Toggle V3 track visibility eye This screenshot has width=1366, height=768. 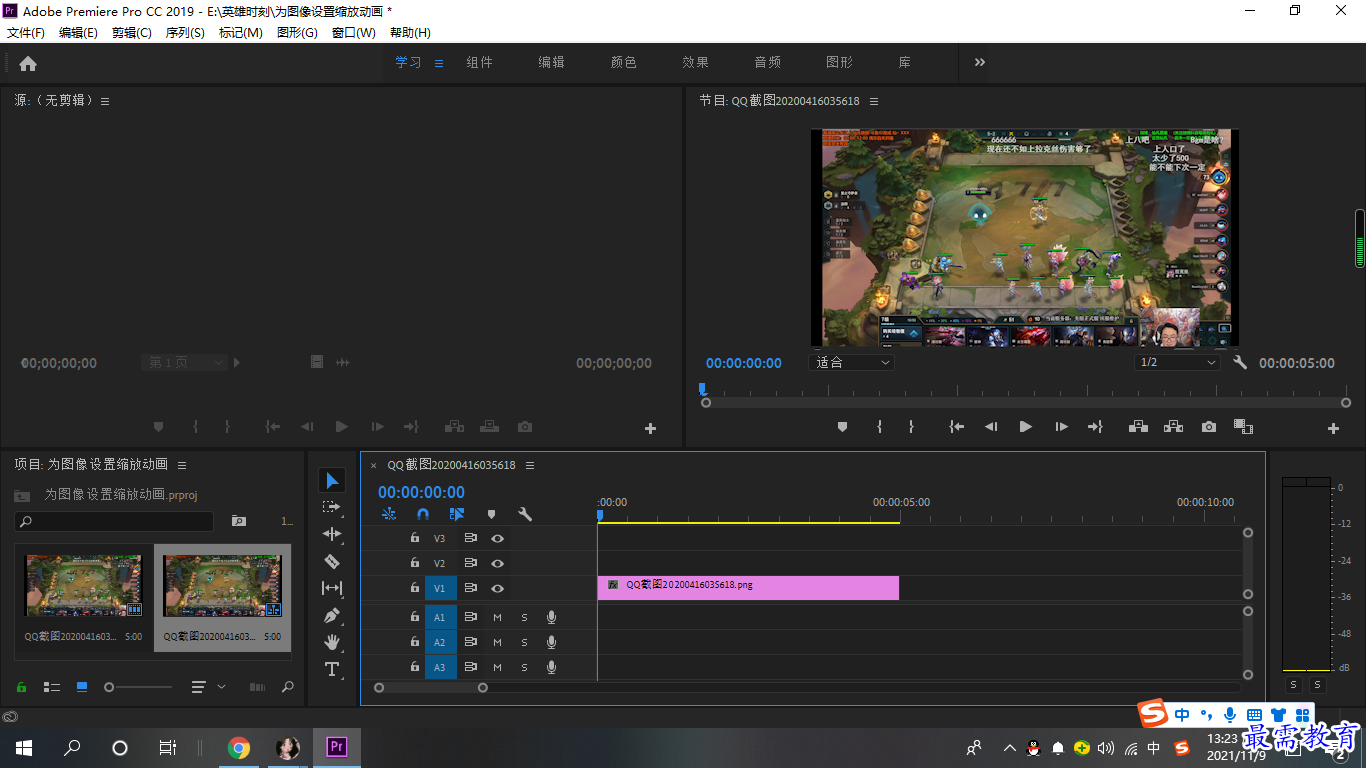click(x=497, y=538)
